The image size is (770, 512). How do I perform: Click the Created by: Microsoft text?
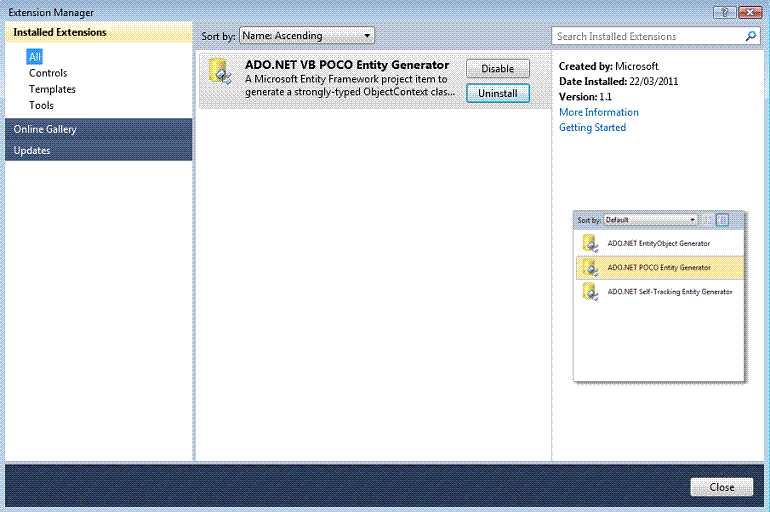pyautogui.click(x=608, y=66)
